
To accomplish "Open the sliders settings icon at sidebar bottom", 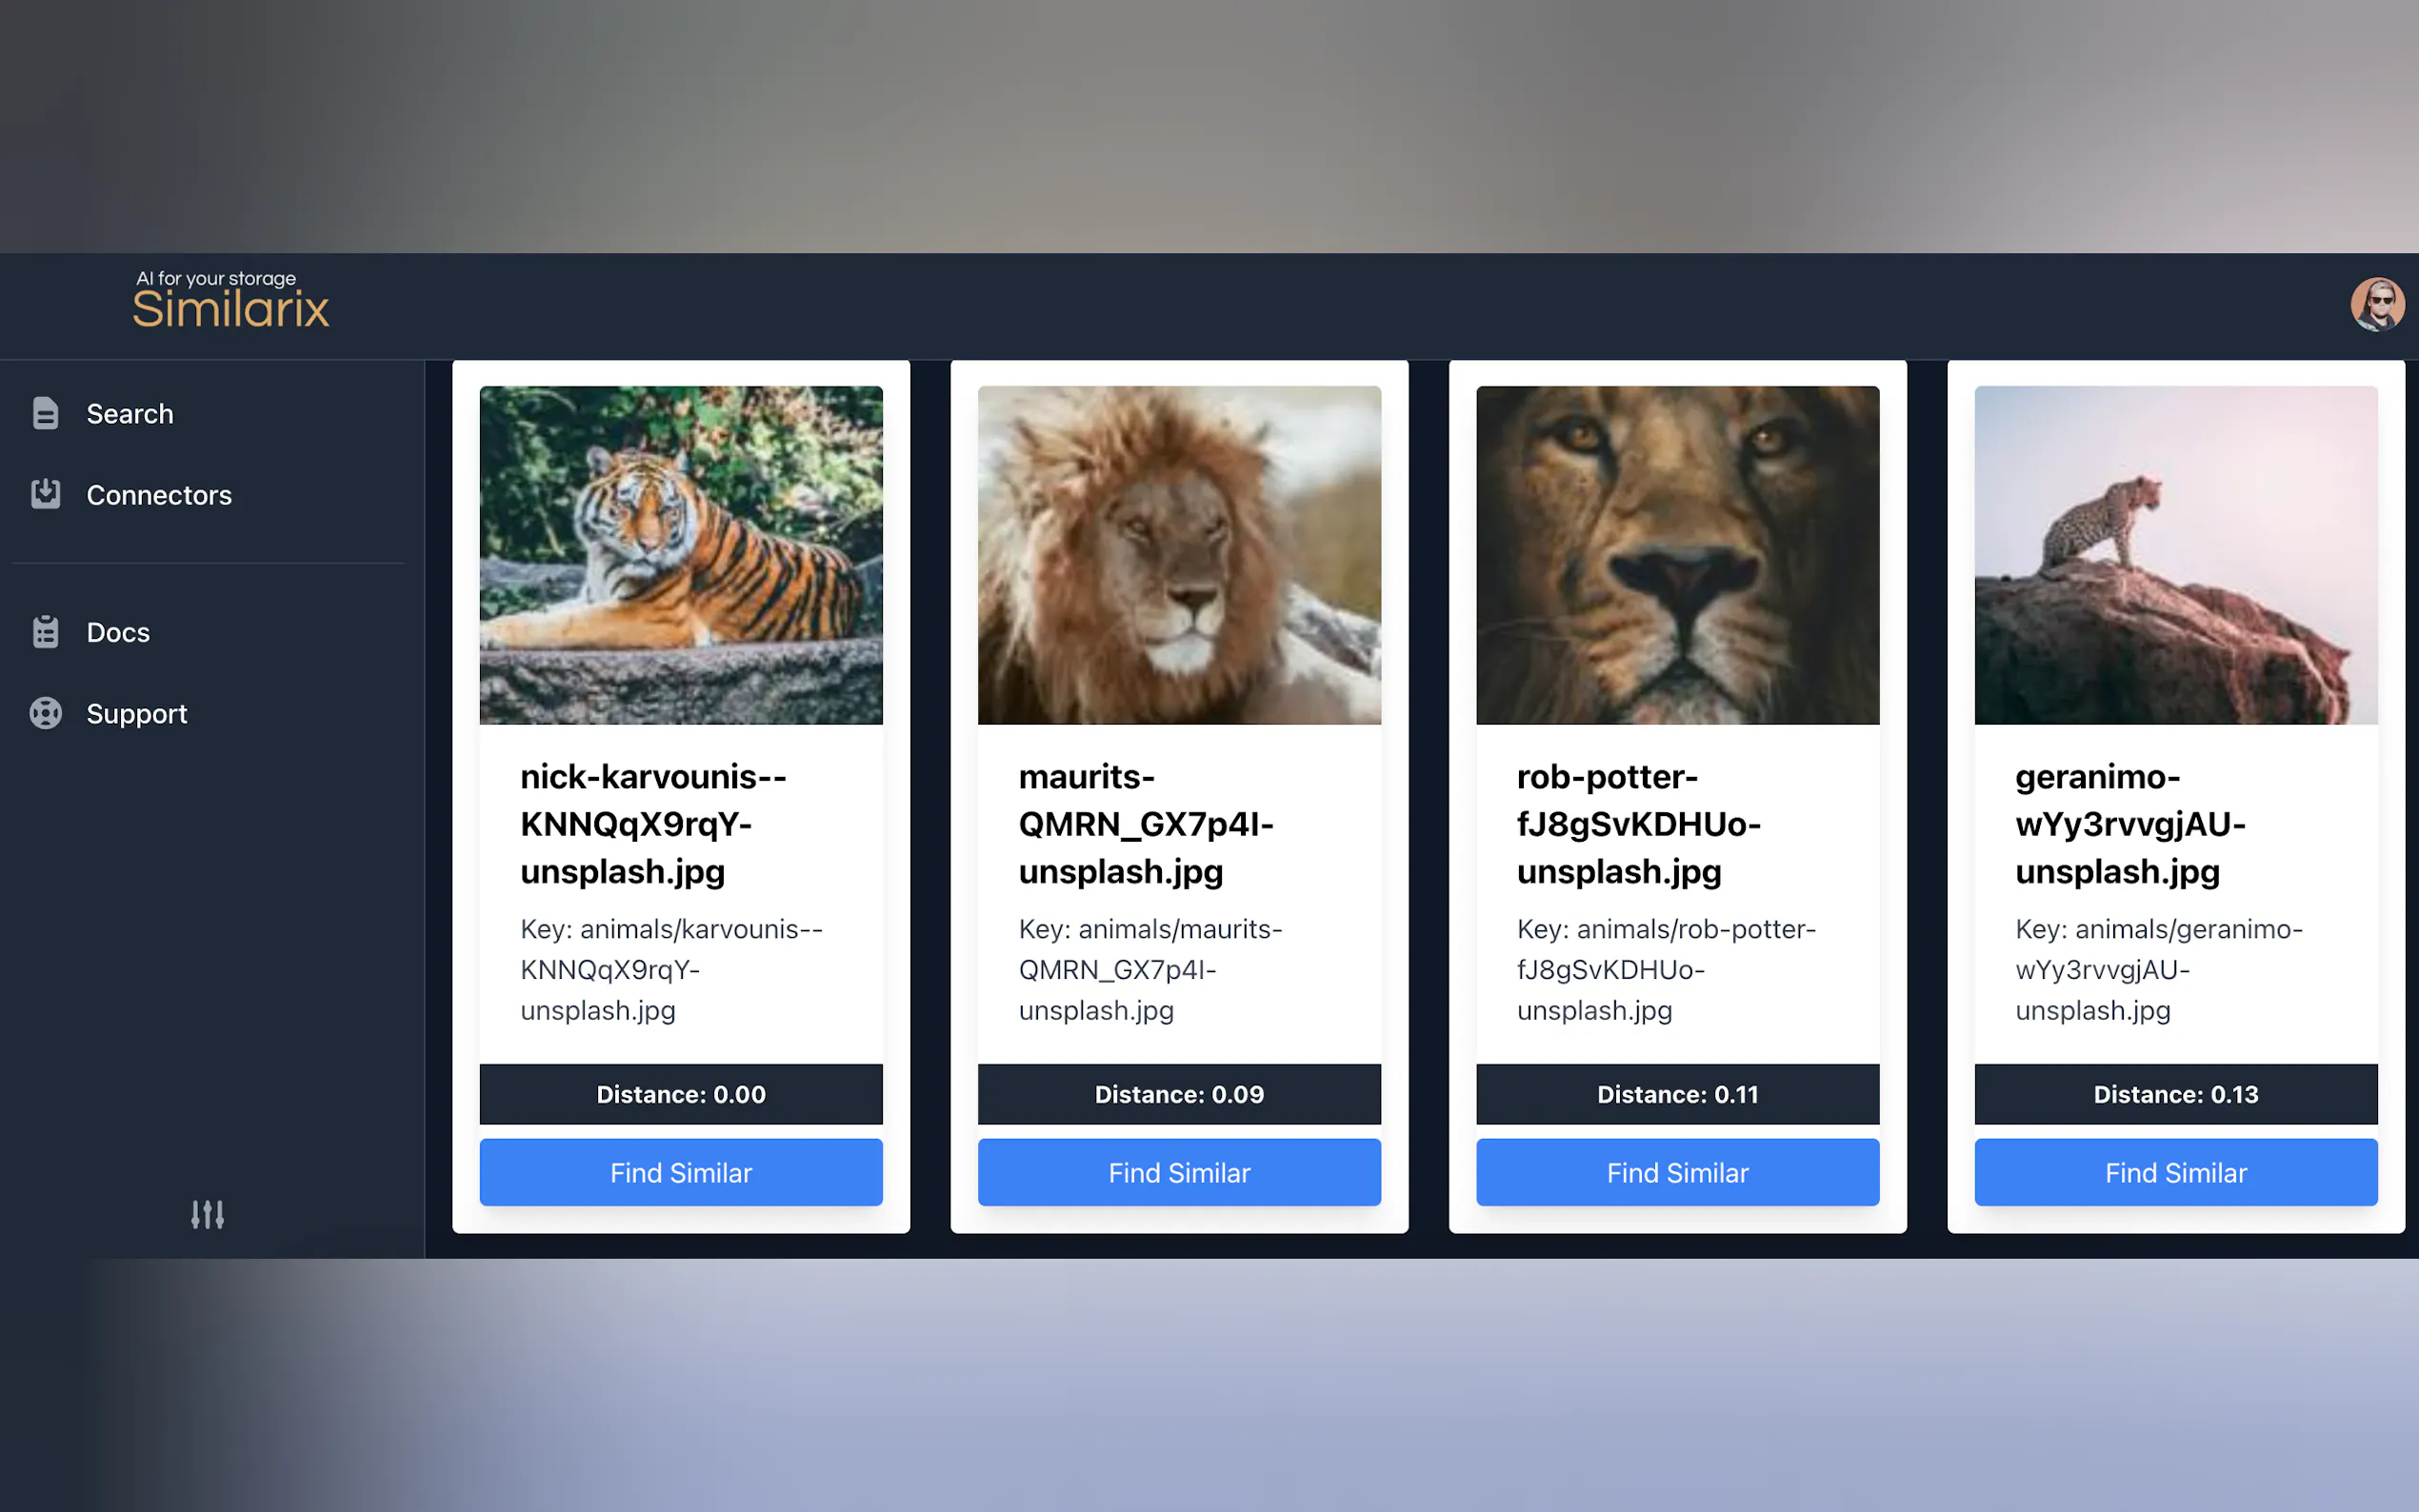I will point(208,1214).
